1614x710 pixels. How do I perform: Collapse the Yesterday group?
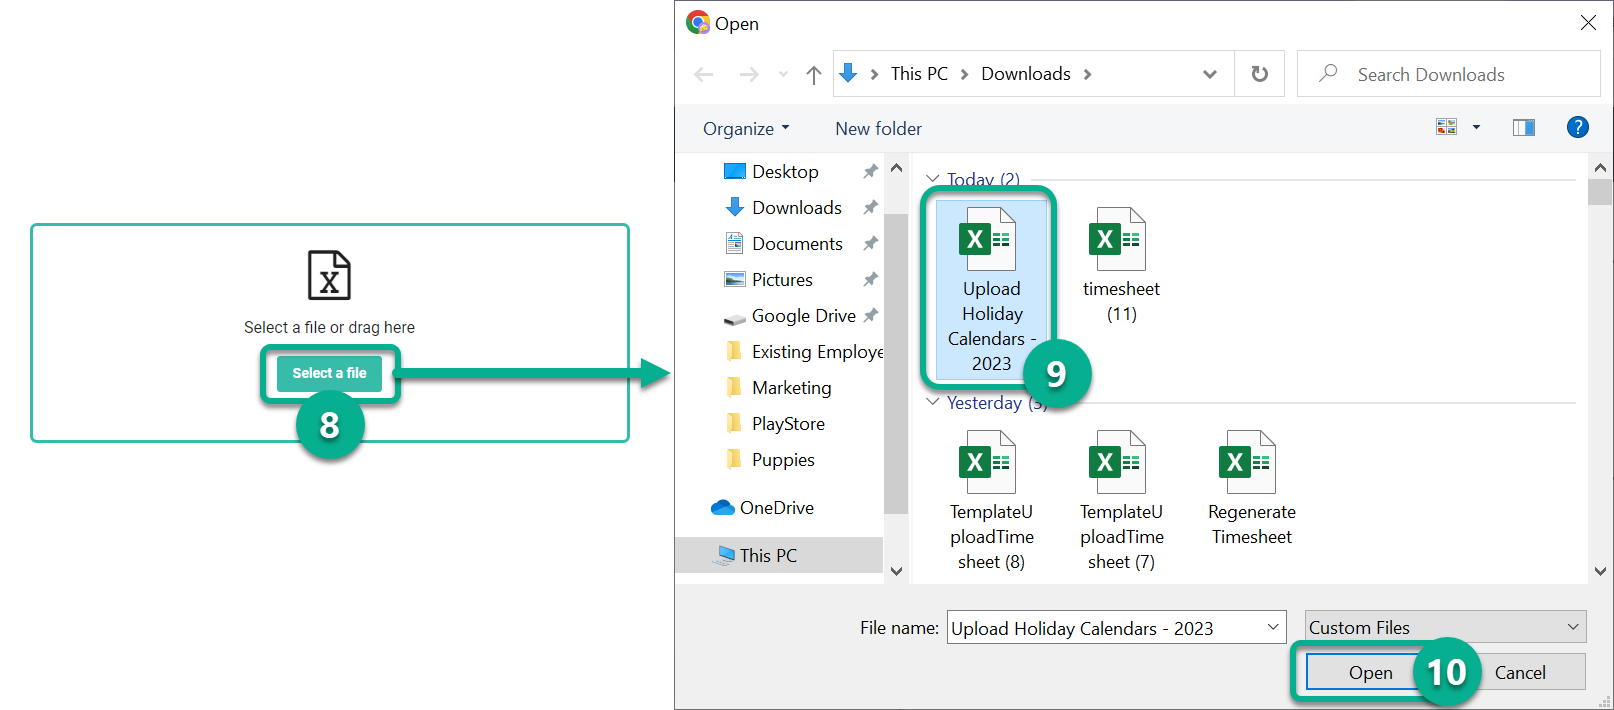(933, 402)
